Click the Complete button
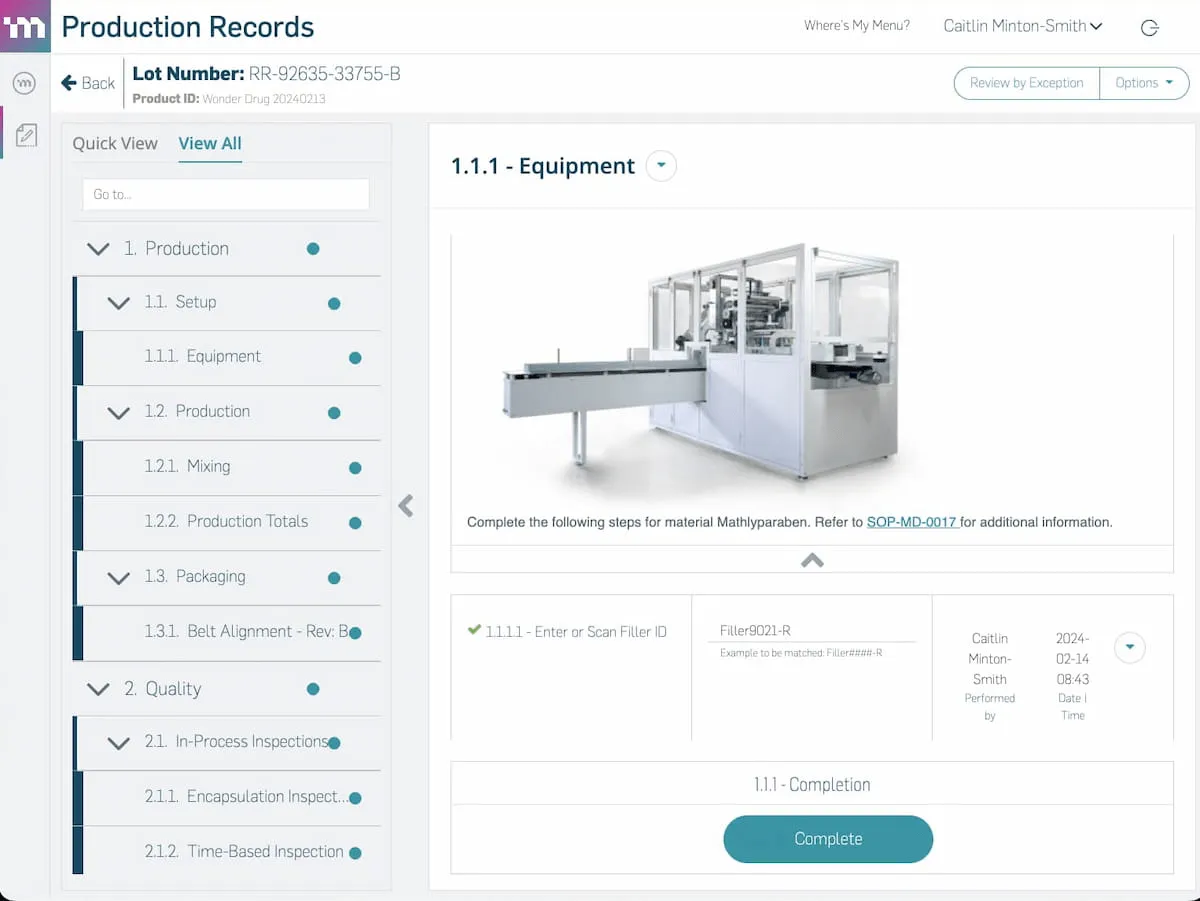The image size is (1200, 901). pos(828,839)
